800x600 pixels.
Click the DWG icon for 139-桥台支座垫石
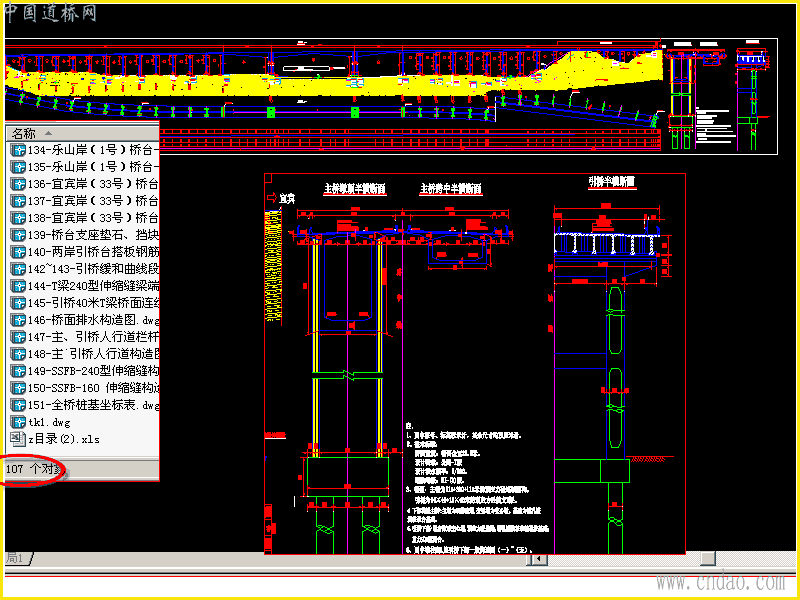(x=18, y=235)
